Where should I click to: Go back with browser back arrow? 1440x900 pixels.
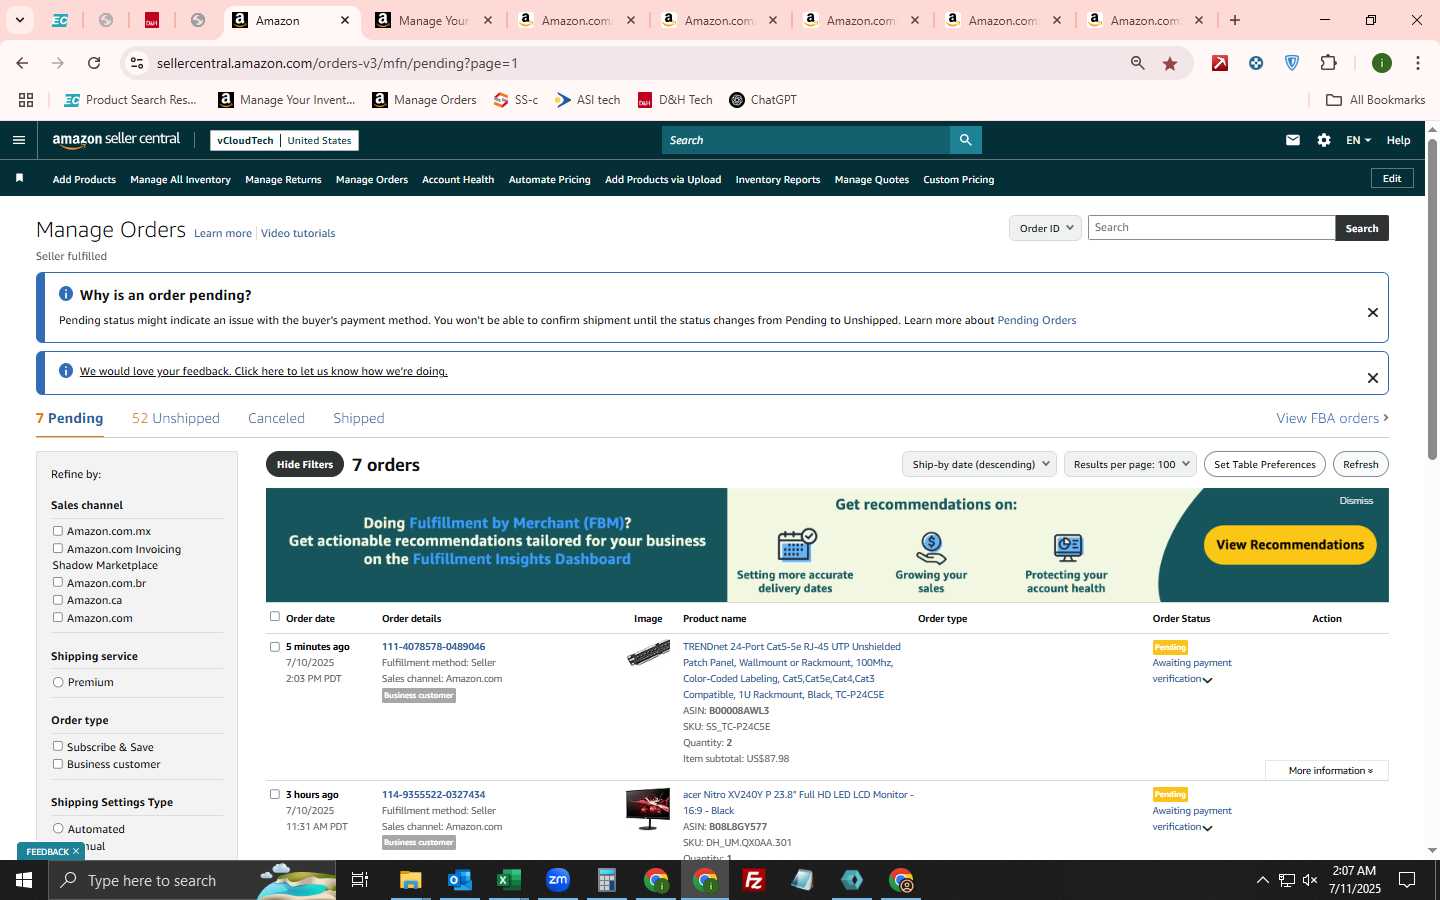click(x=22, y=63)
